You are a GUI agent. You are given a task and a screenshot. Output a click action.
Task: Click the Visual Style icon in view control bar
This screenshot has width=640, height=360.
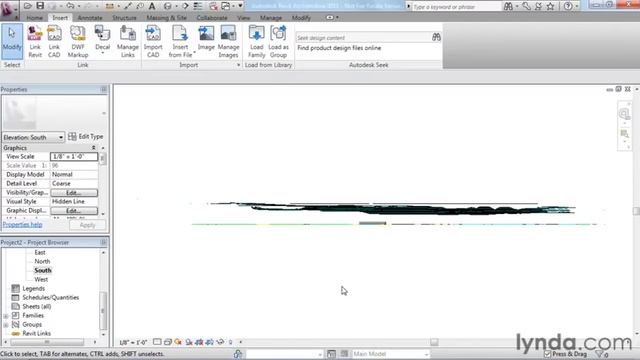(x=167, y=342)
